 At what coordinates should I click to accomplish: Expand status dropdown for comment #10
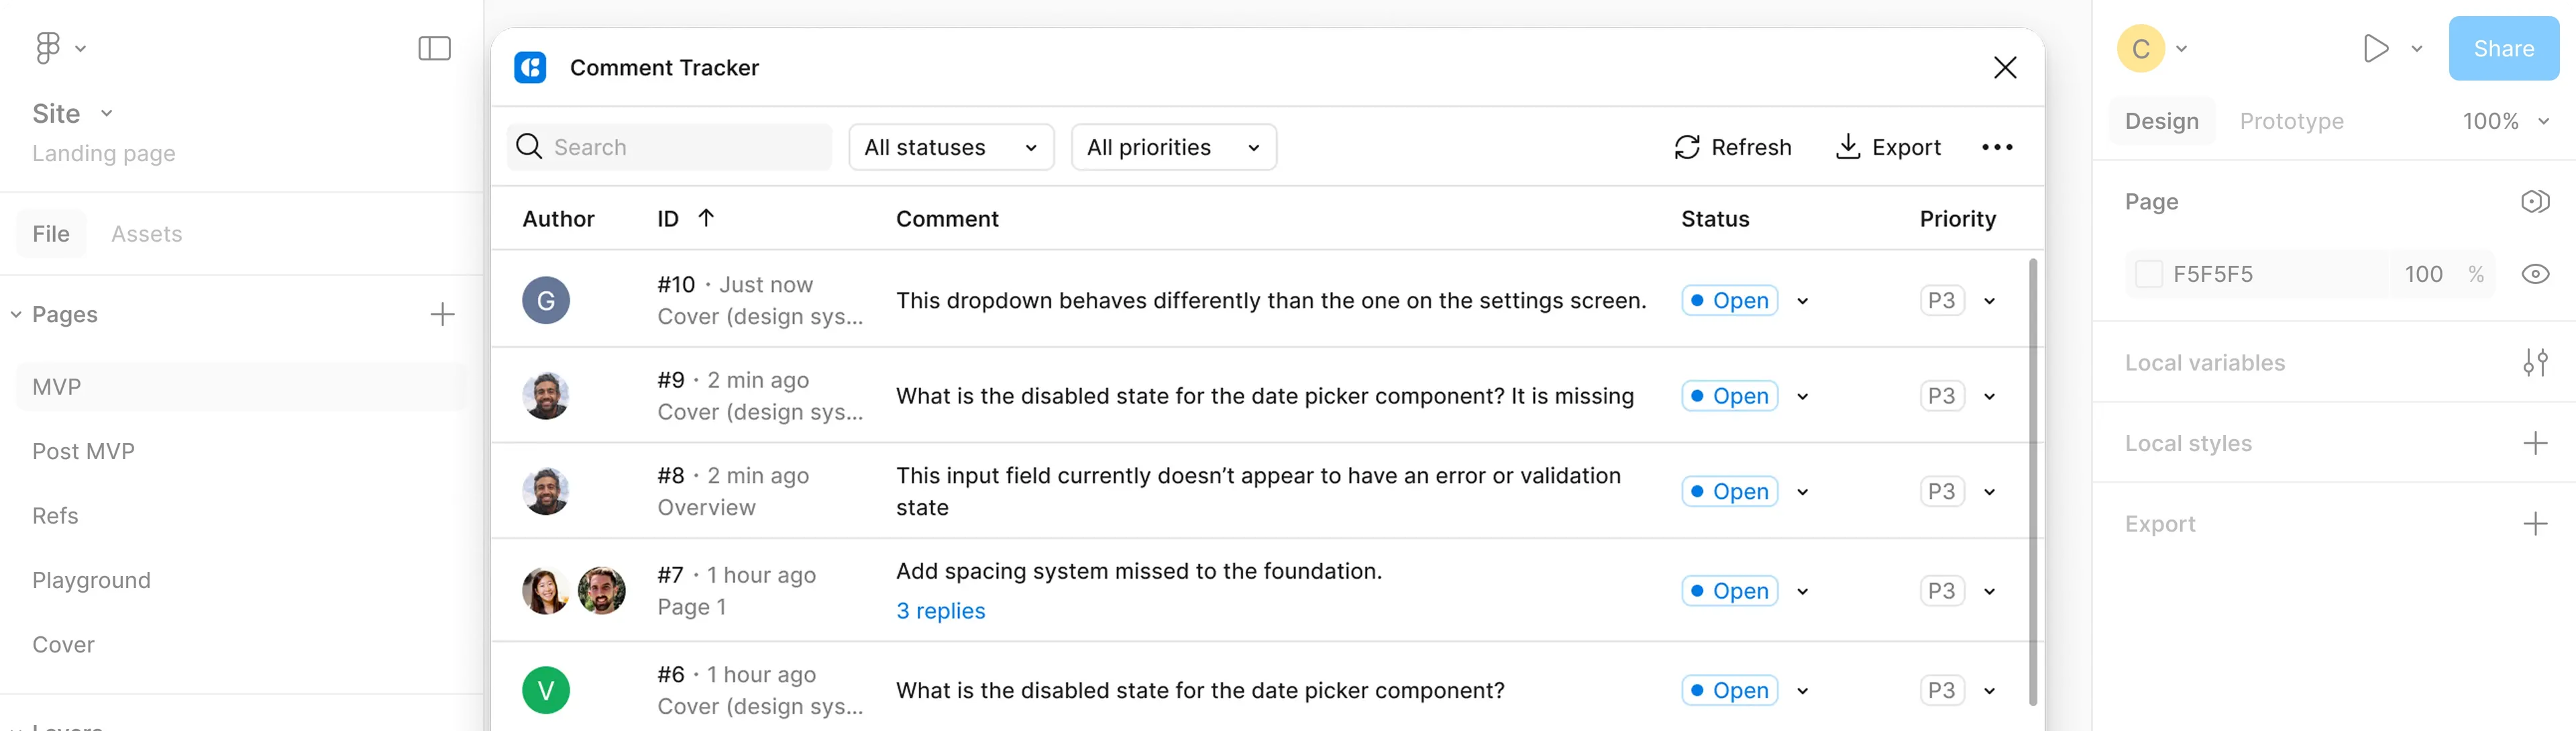tap(1802, 301)
